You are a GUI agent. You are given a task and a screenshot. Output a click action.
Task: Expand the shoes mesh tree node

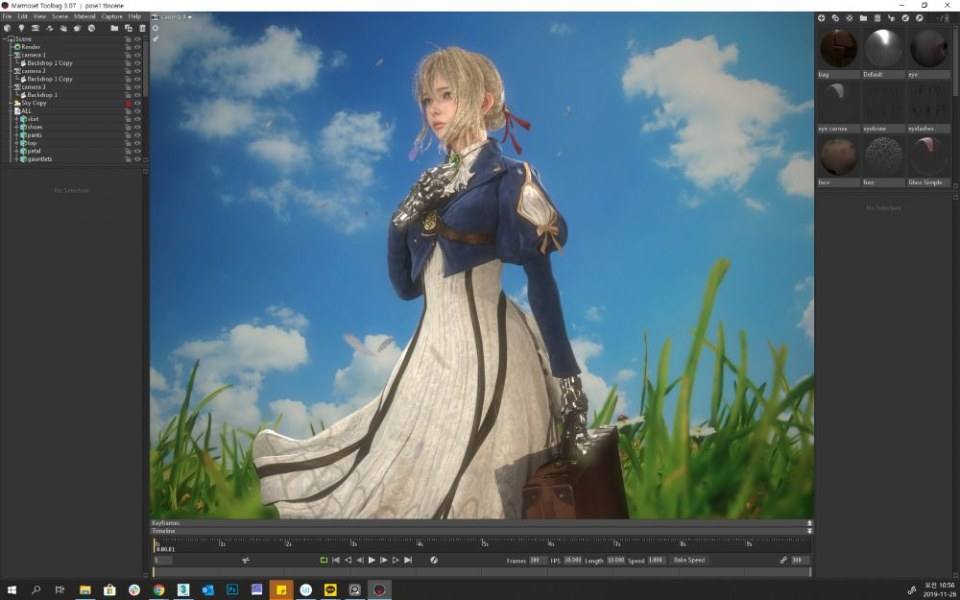tap(17, 127)
